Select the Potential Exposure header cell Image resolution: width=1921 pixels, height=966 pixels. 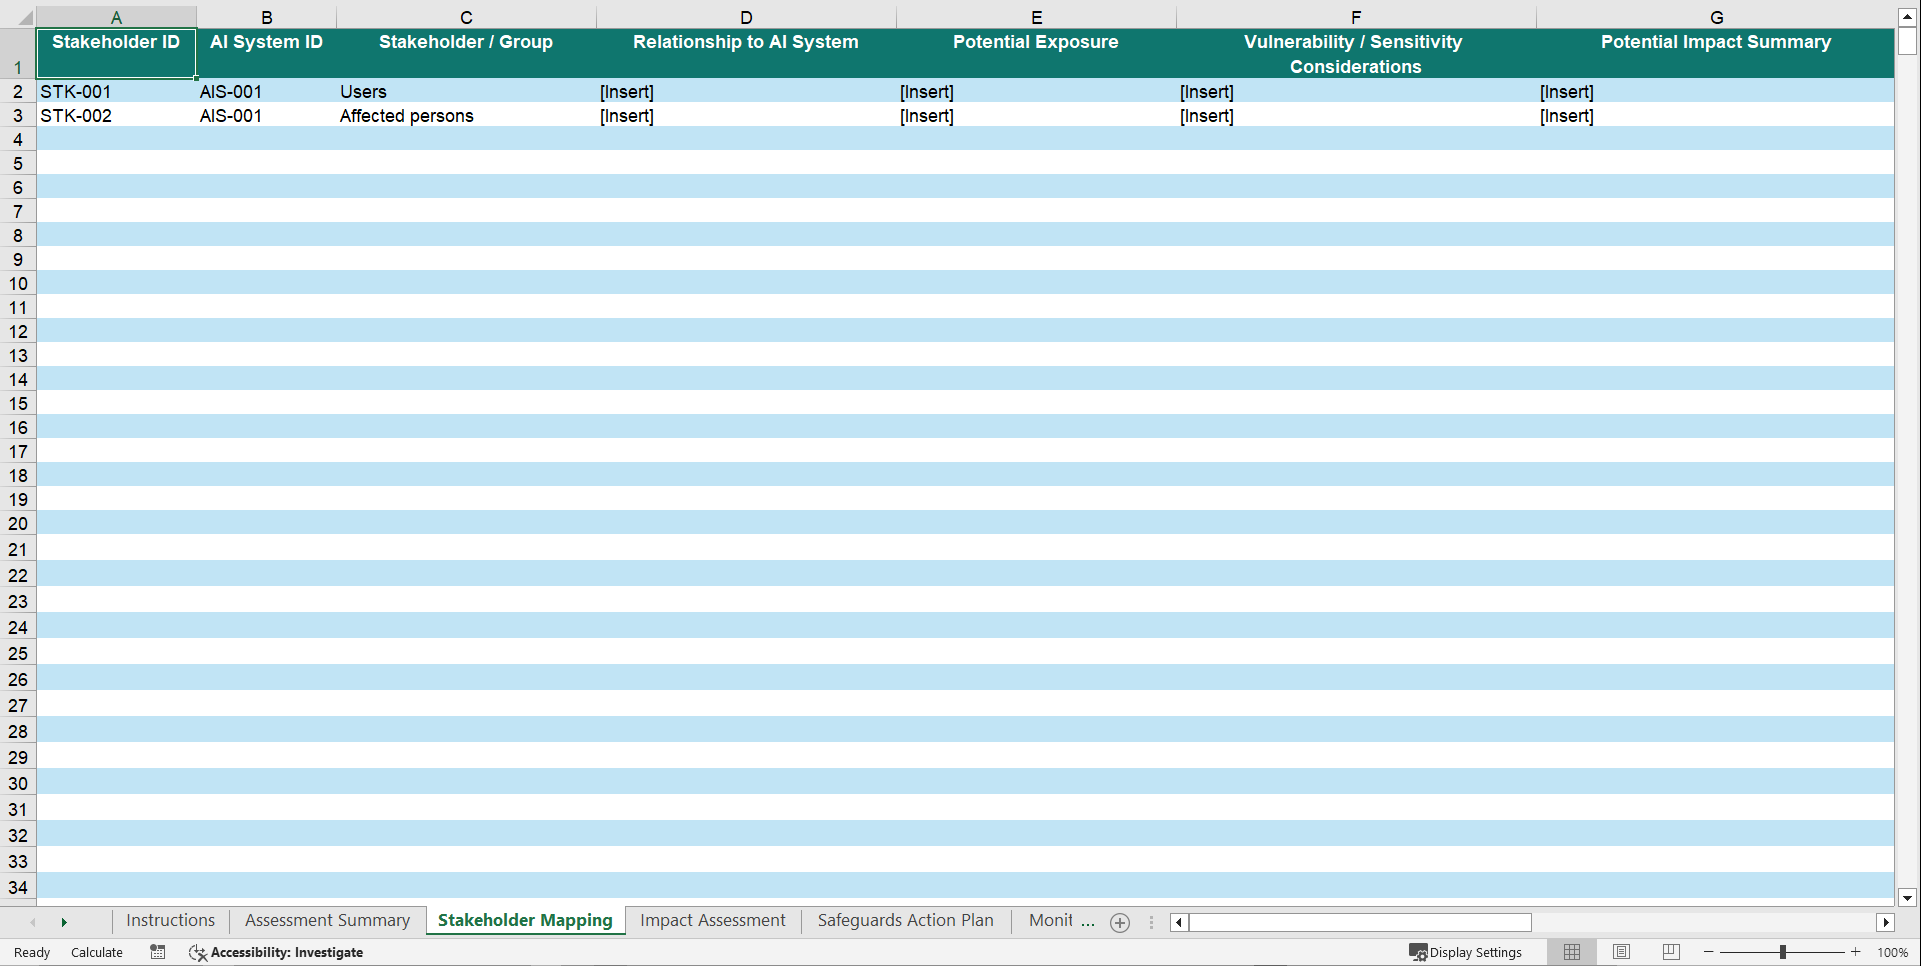(x=1036, y=53)
